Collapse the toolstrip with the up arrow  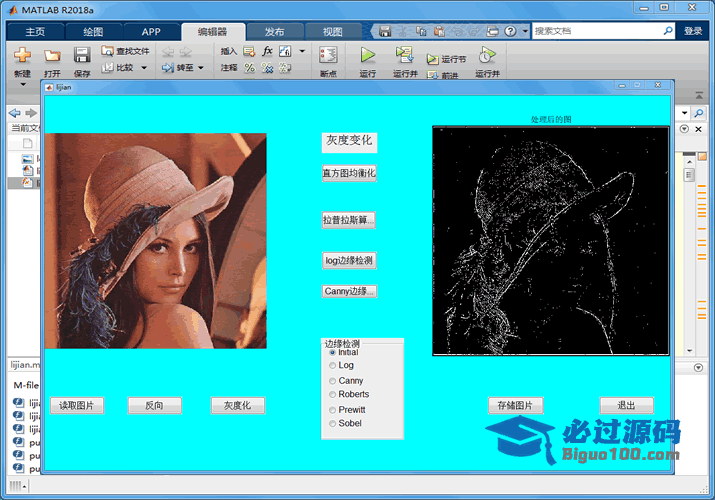(x=699, y=95)
